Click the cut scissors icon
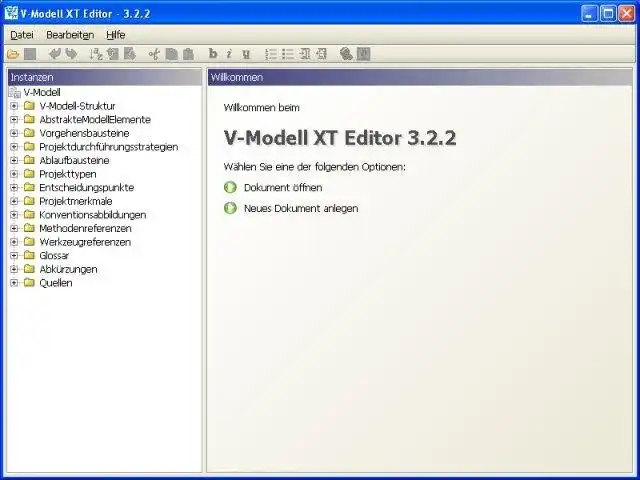640x480 pixels. coord(154,54)
